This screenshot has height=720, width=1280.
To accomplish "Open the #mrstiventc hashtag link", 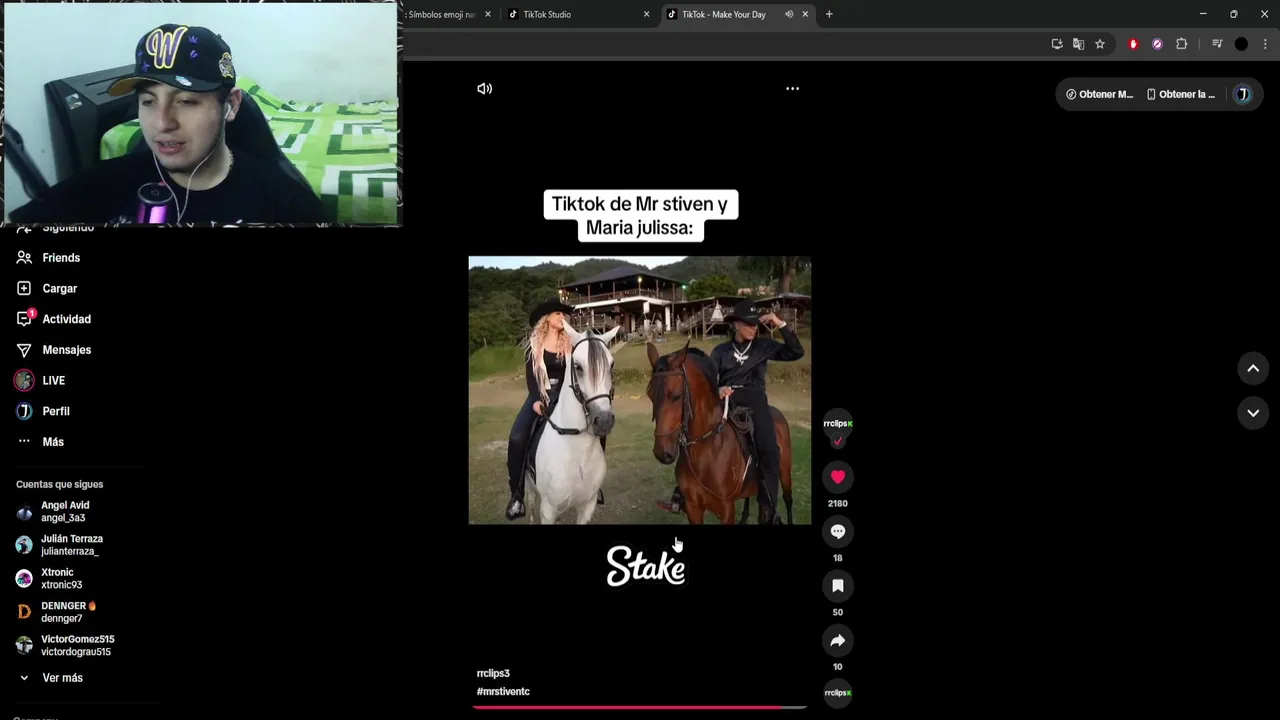I will 503,691.
